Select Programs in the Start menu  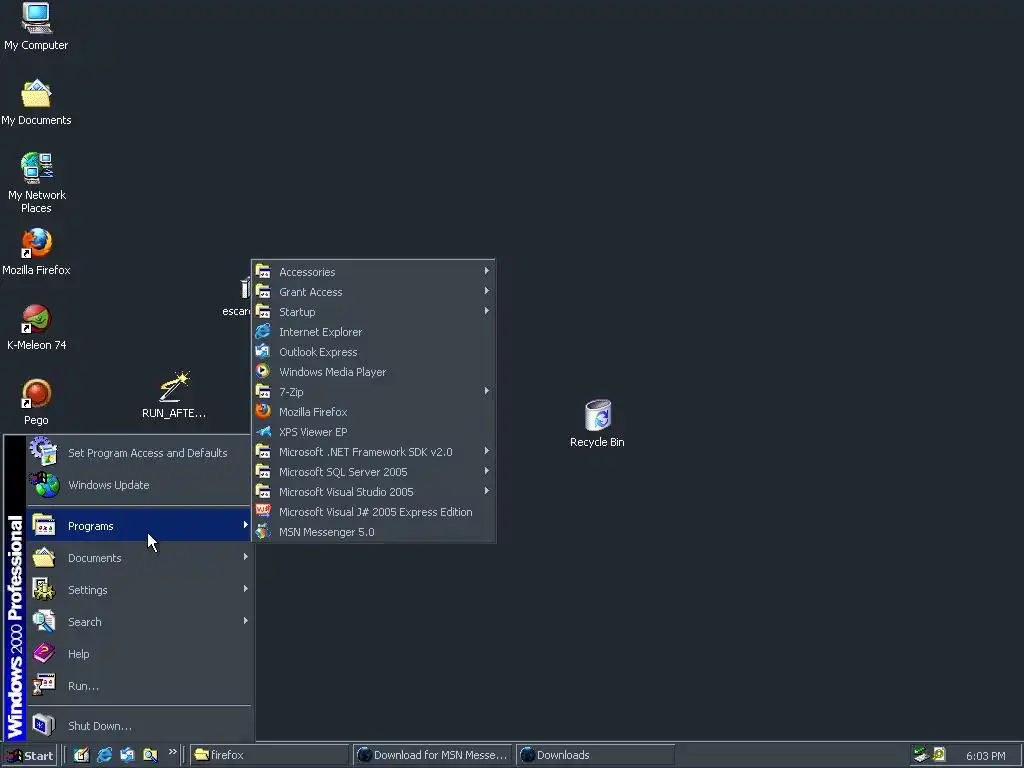[139, 526]
